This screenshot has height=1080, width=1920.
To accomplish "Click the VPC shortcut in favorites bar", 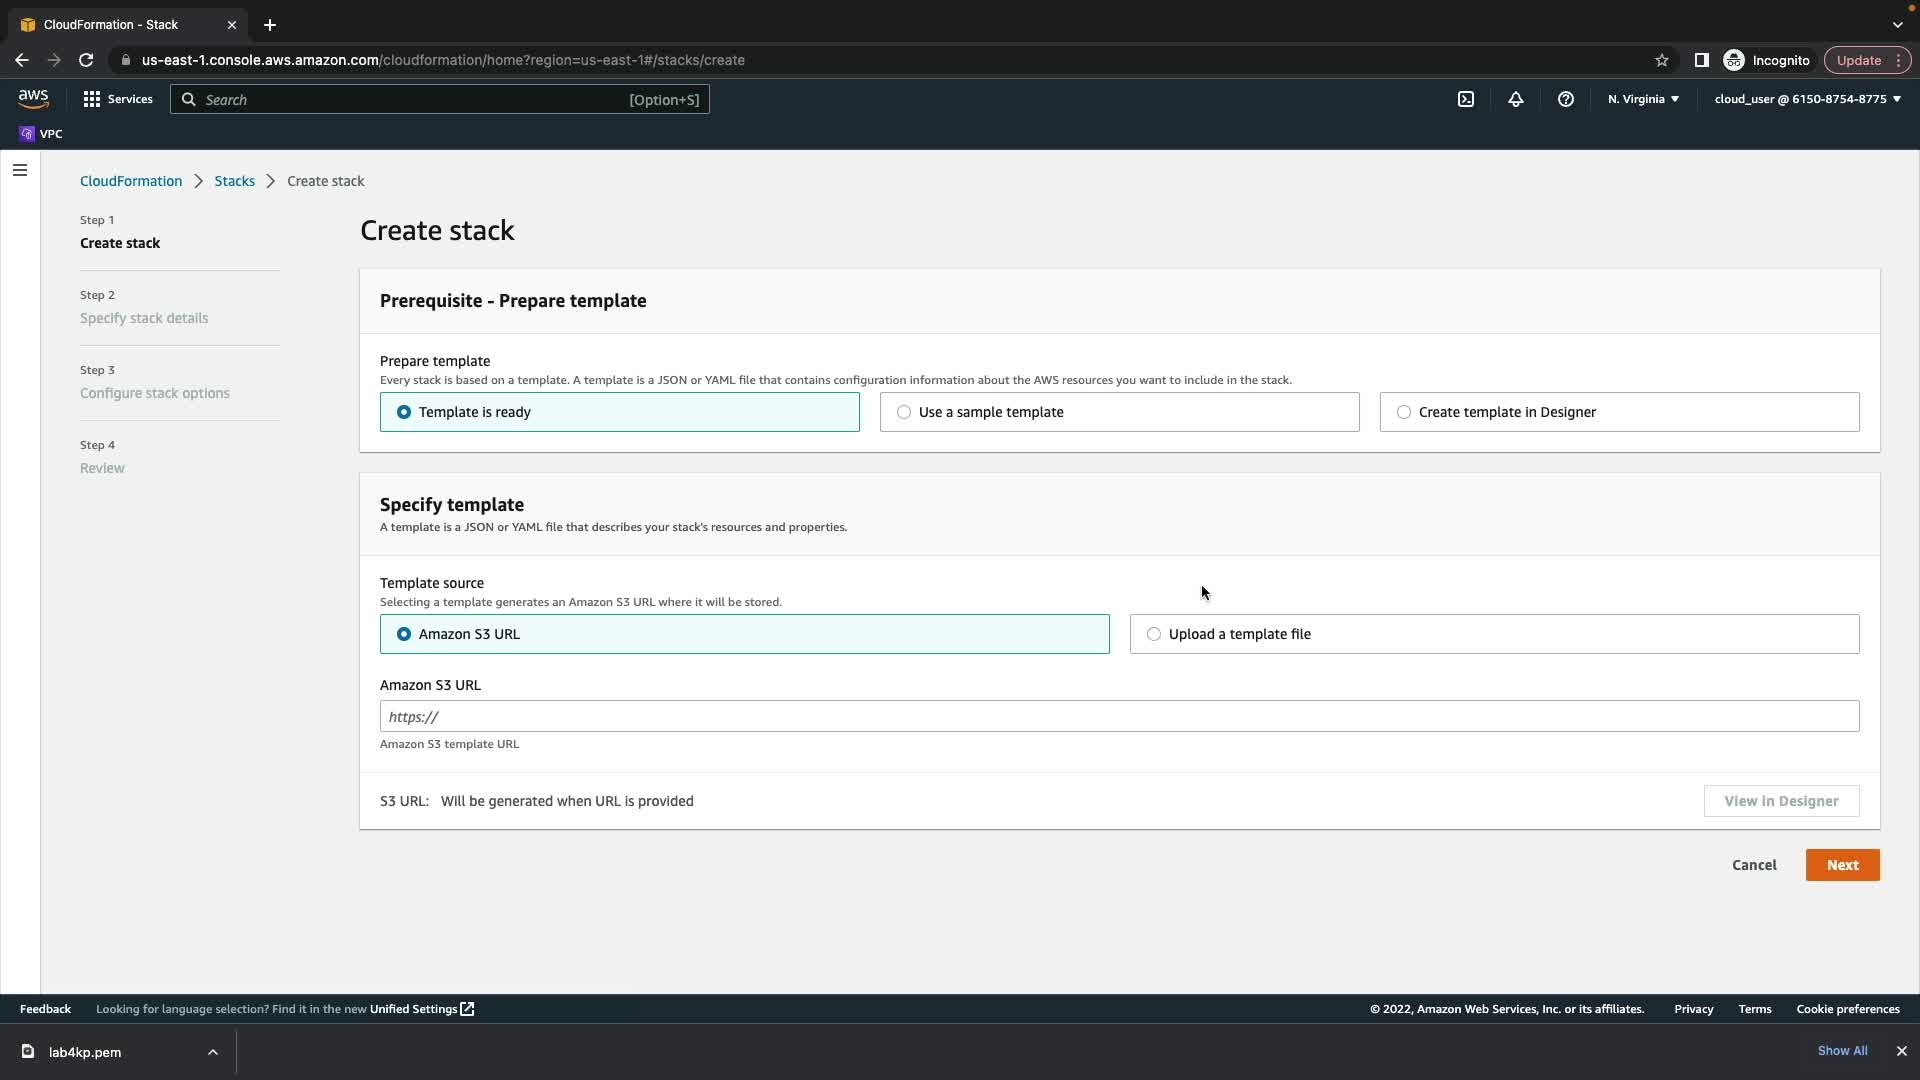I will click(41, 134).
